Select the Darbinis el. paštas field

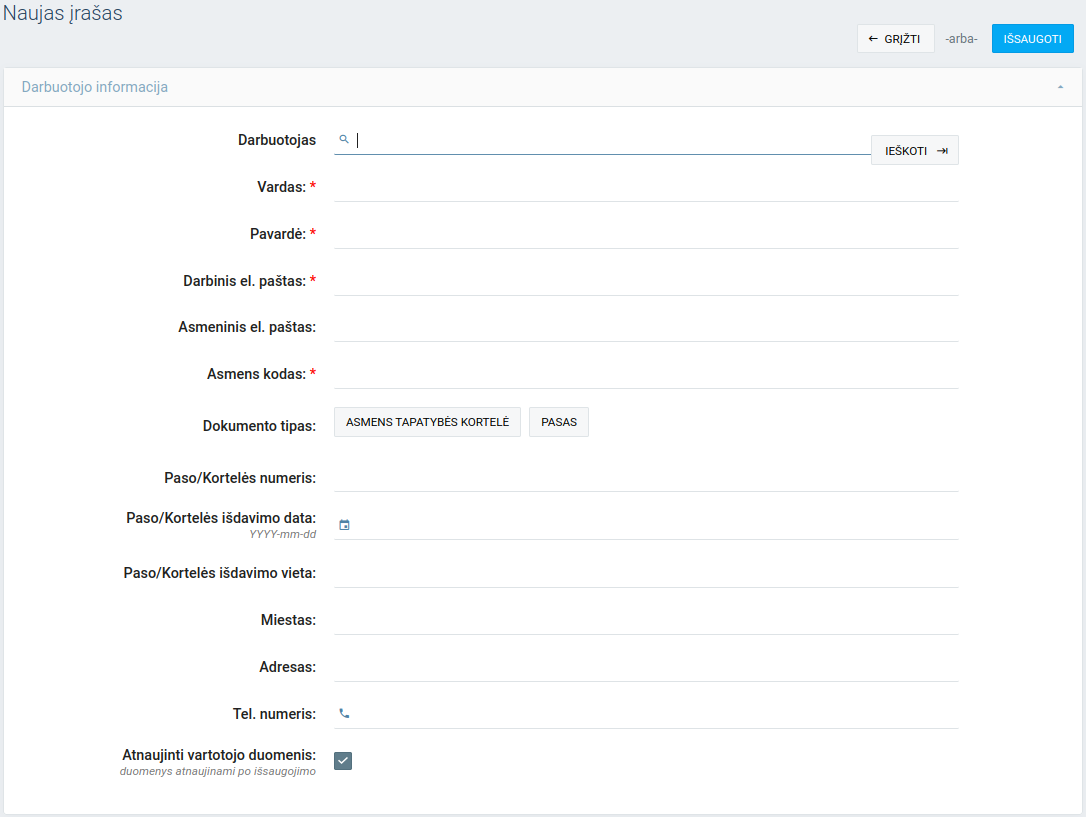645,281
